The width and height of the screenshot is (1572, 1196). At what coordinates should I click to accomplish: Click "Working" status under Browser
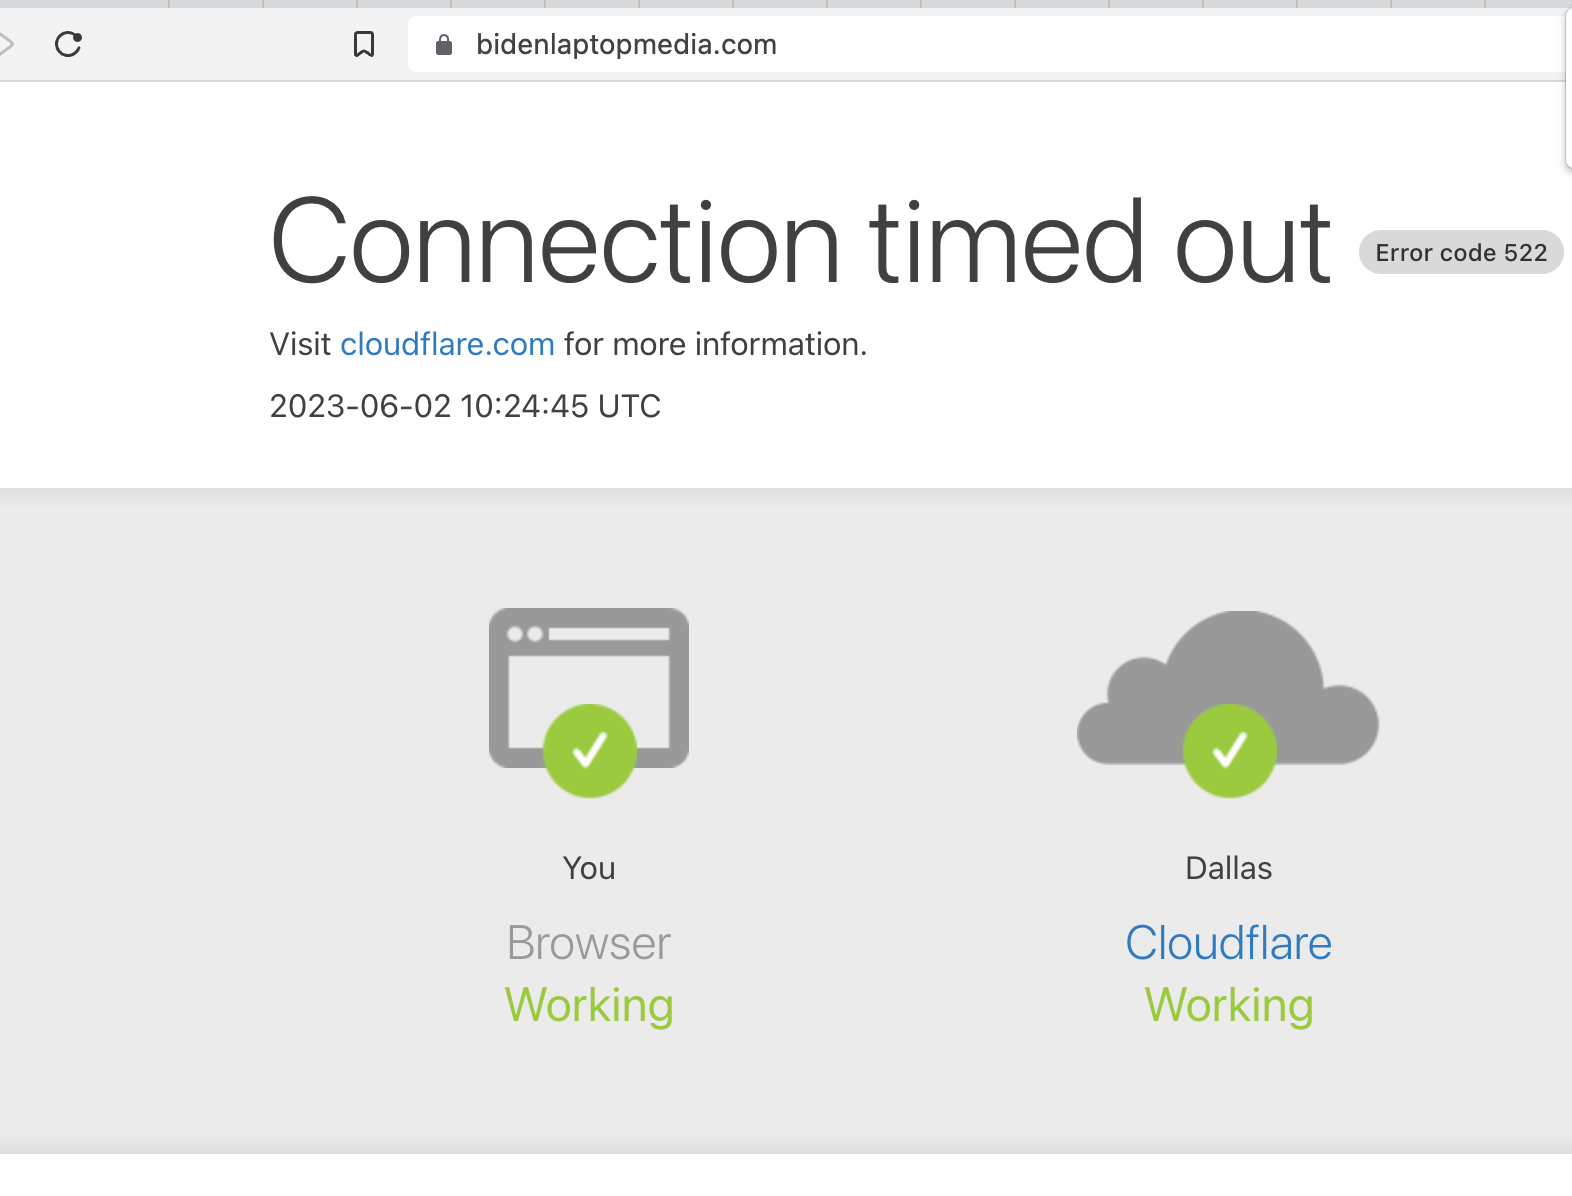click(x=589, y=1005)
